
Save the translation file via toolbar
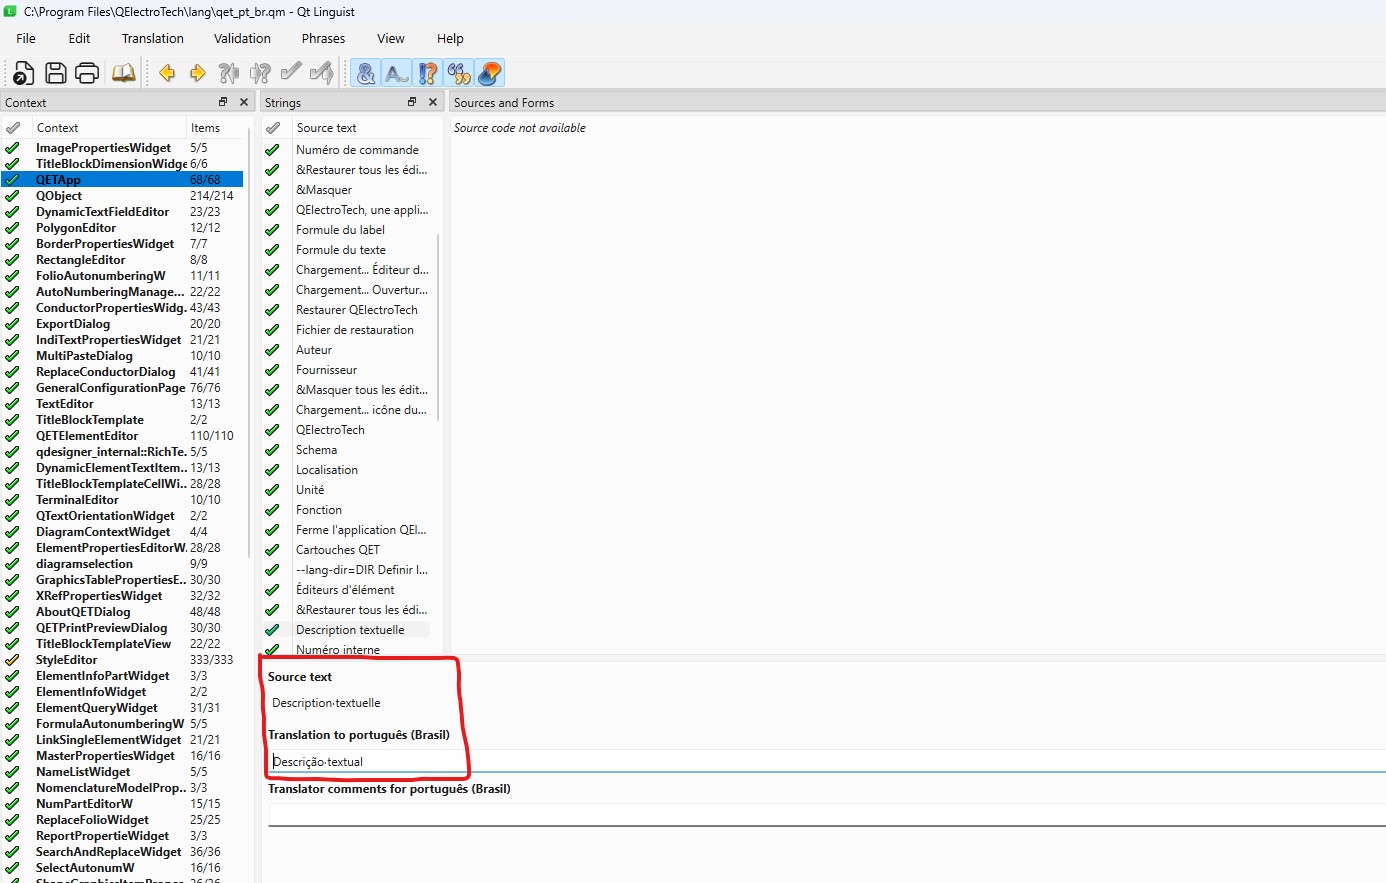(x=56, y=73)
